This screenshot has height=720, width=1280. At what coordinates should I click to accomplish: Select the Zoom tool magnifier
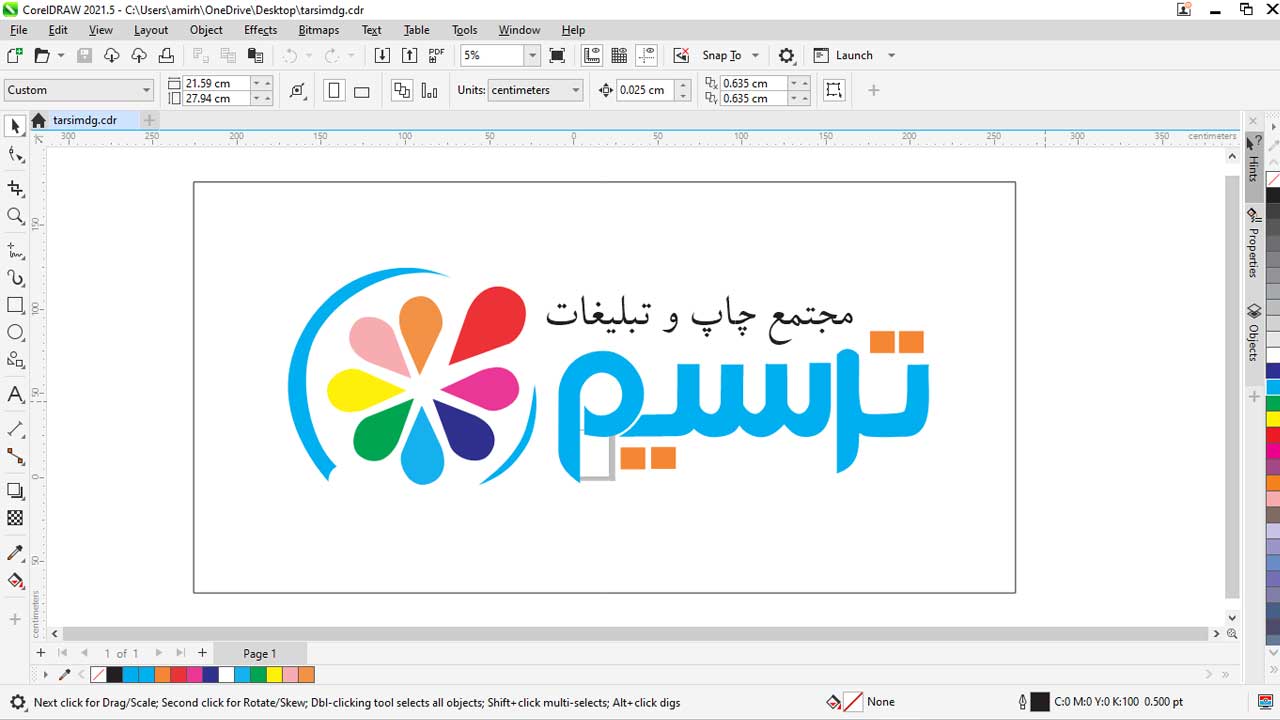coord(15,216)
